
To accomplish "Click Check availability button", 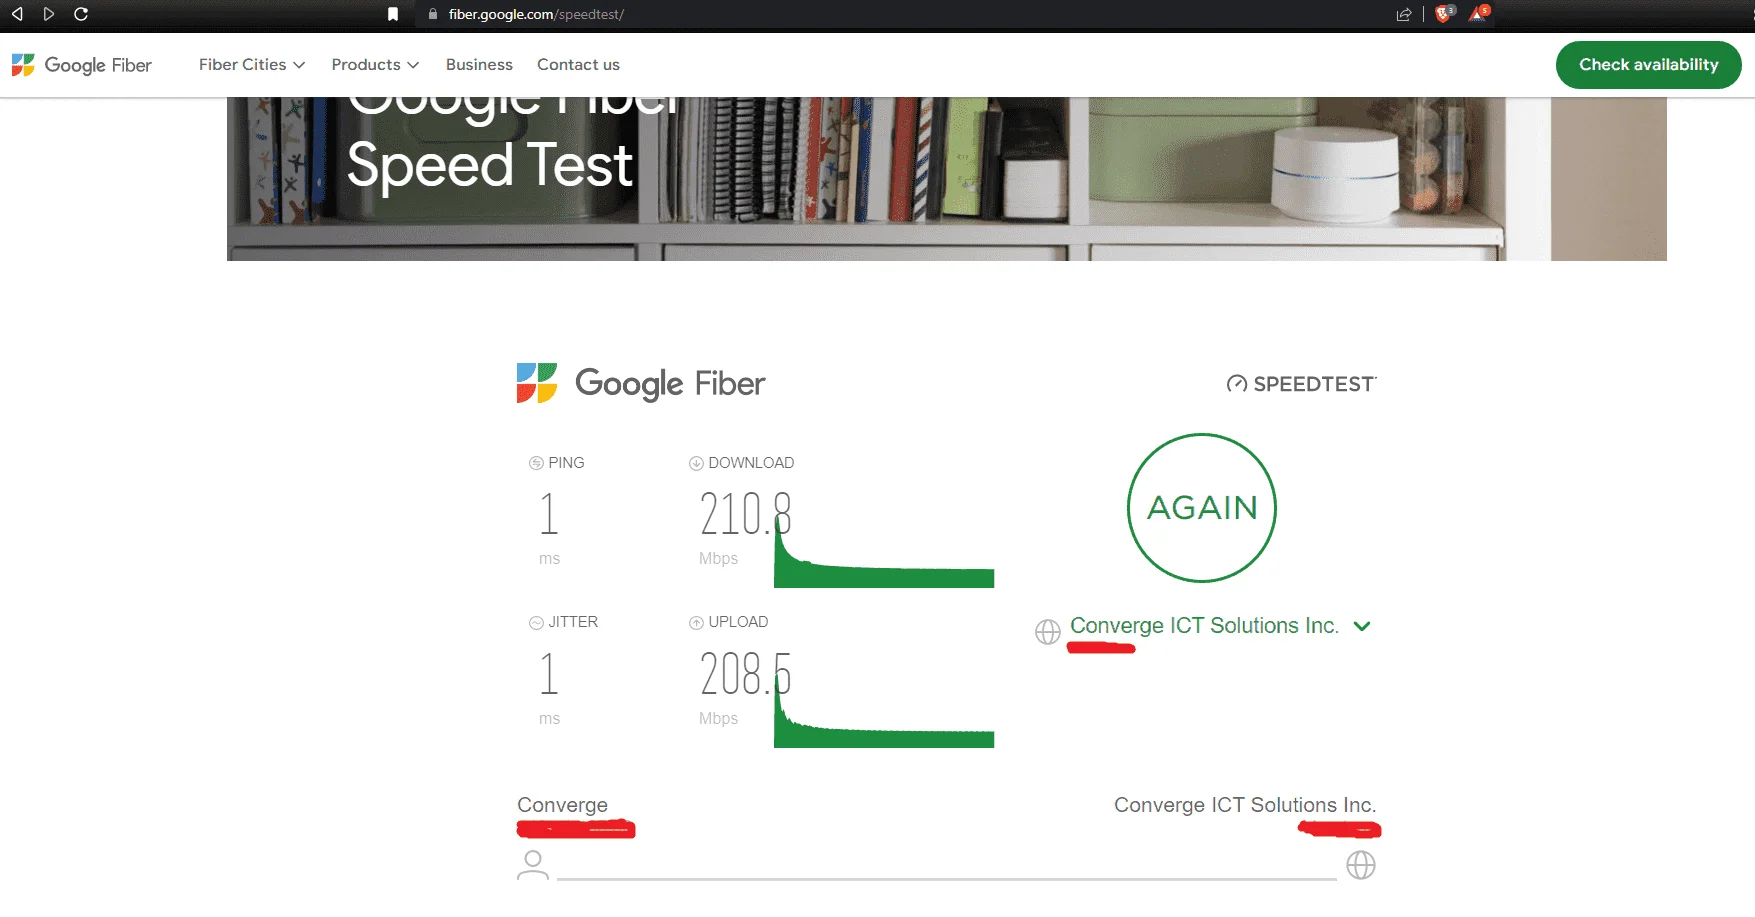I will coord(1648,65).
